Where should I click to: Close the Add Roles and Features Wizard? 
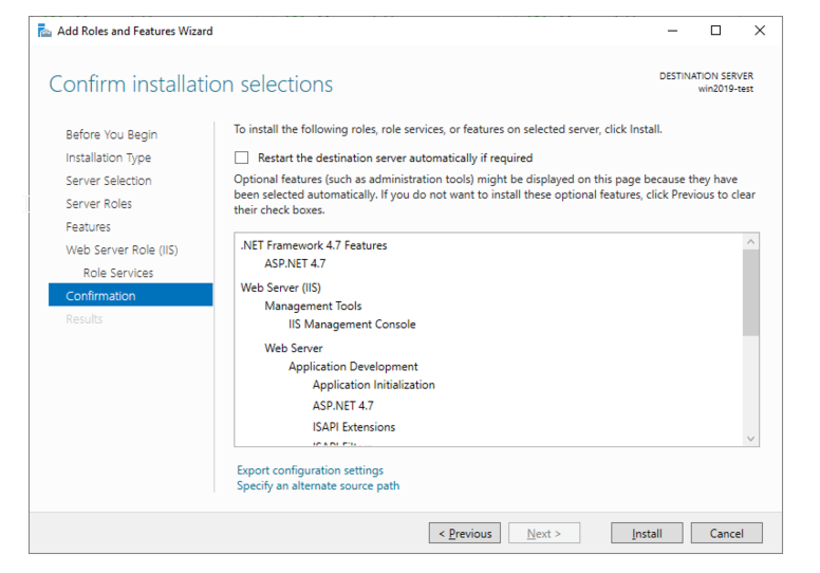point(759,31)
